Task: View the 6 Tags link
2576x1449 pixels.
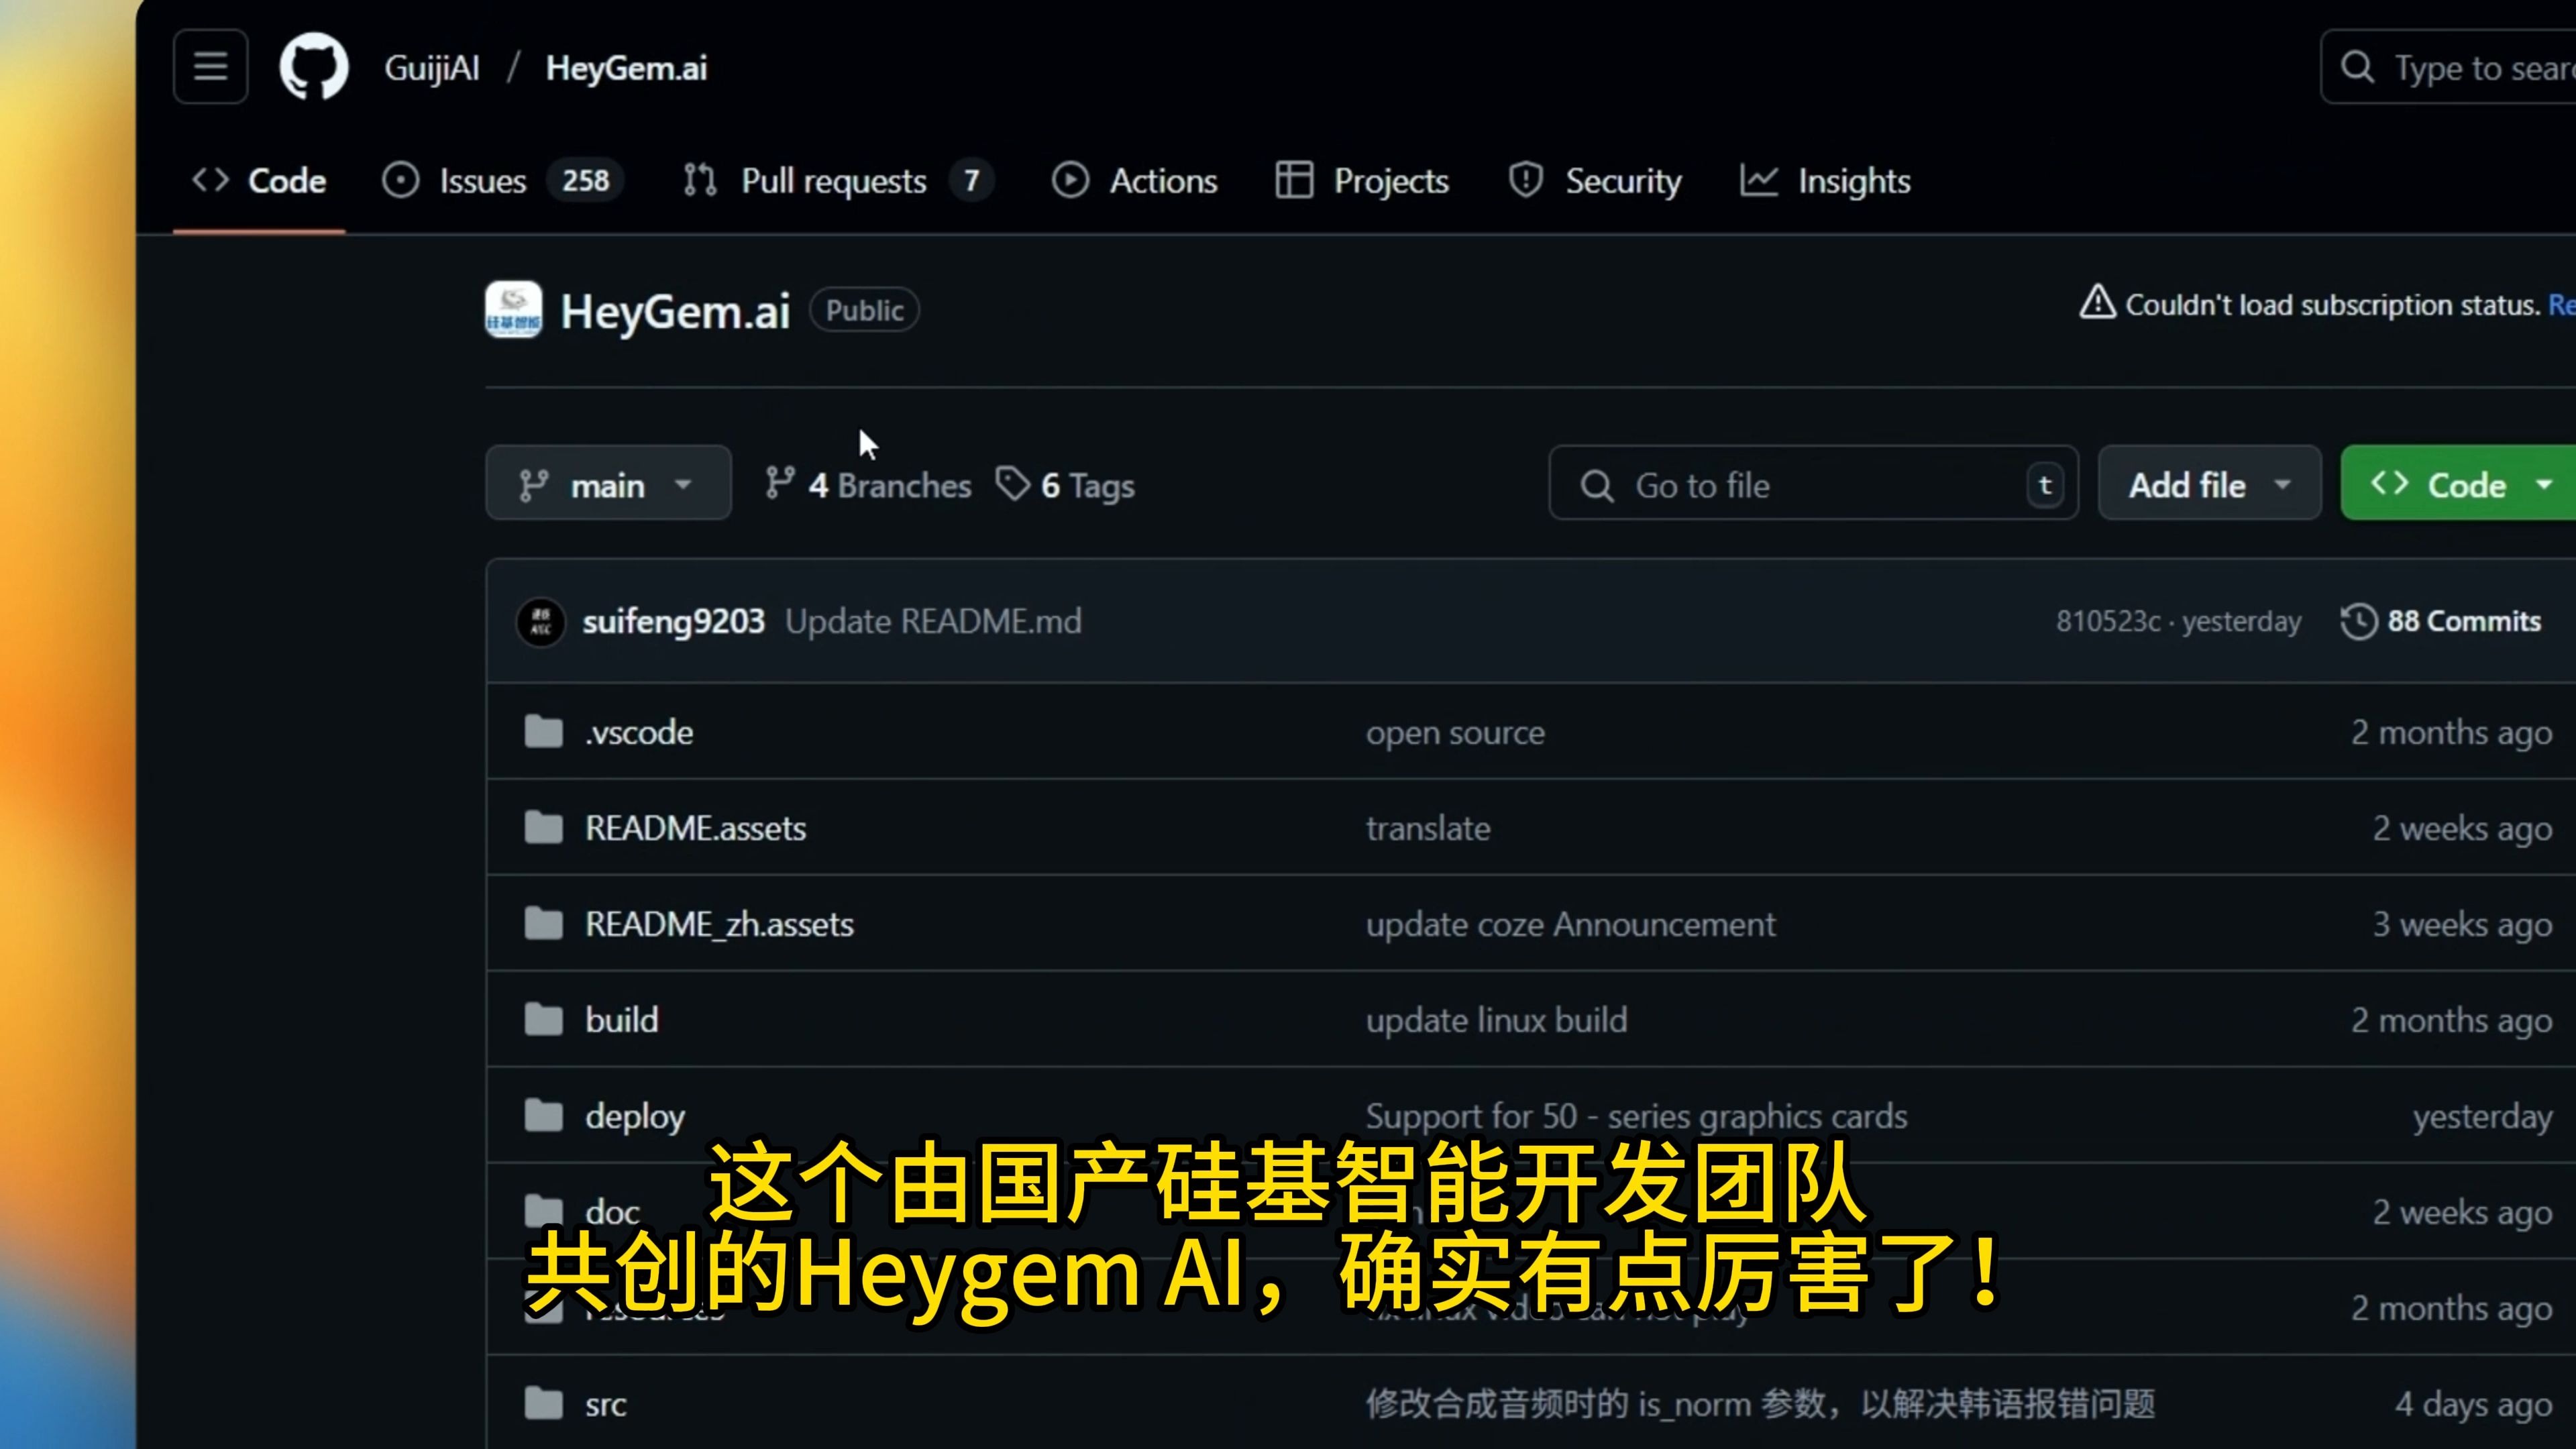Action: tap(1066, 485)
